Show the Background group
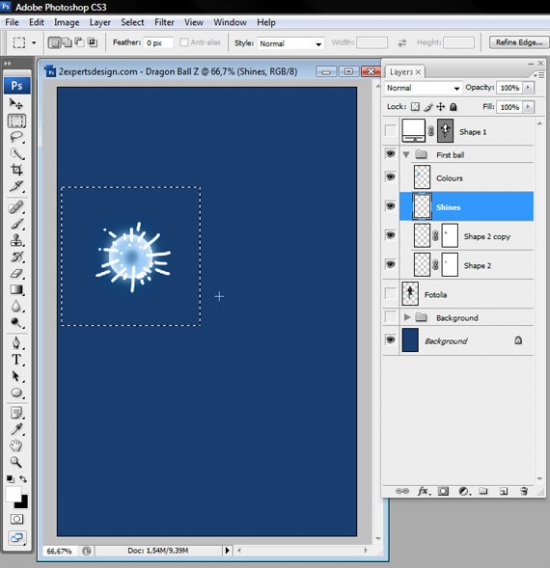Image resolution: width=550 pixels, height=568 pixels. 390,317
